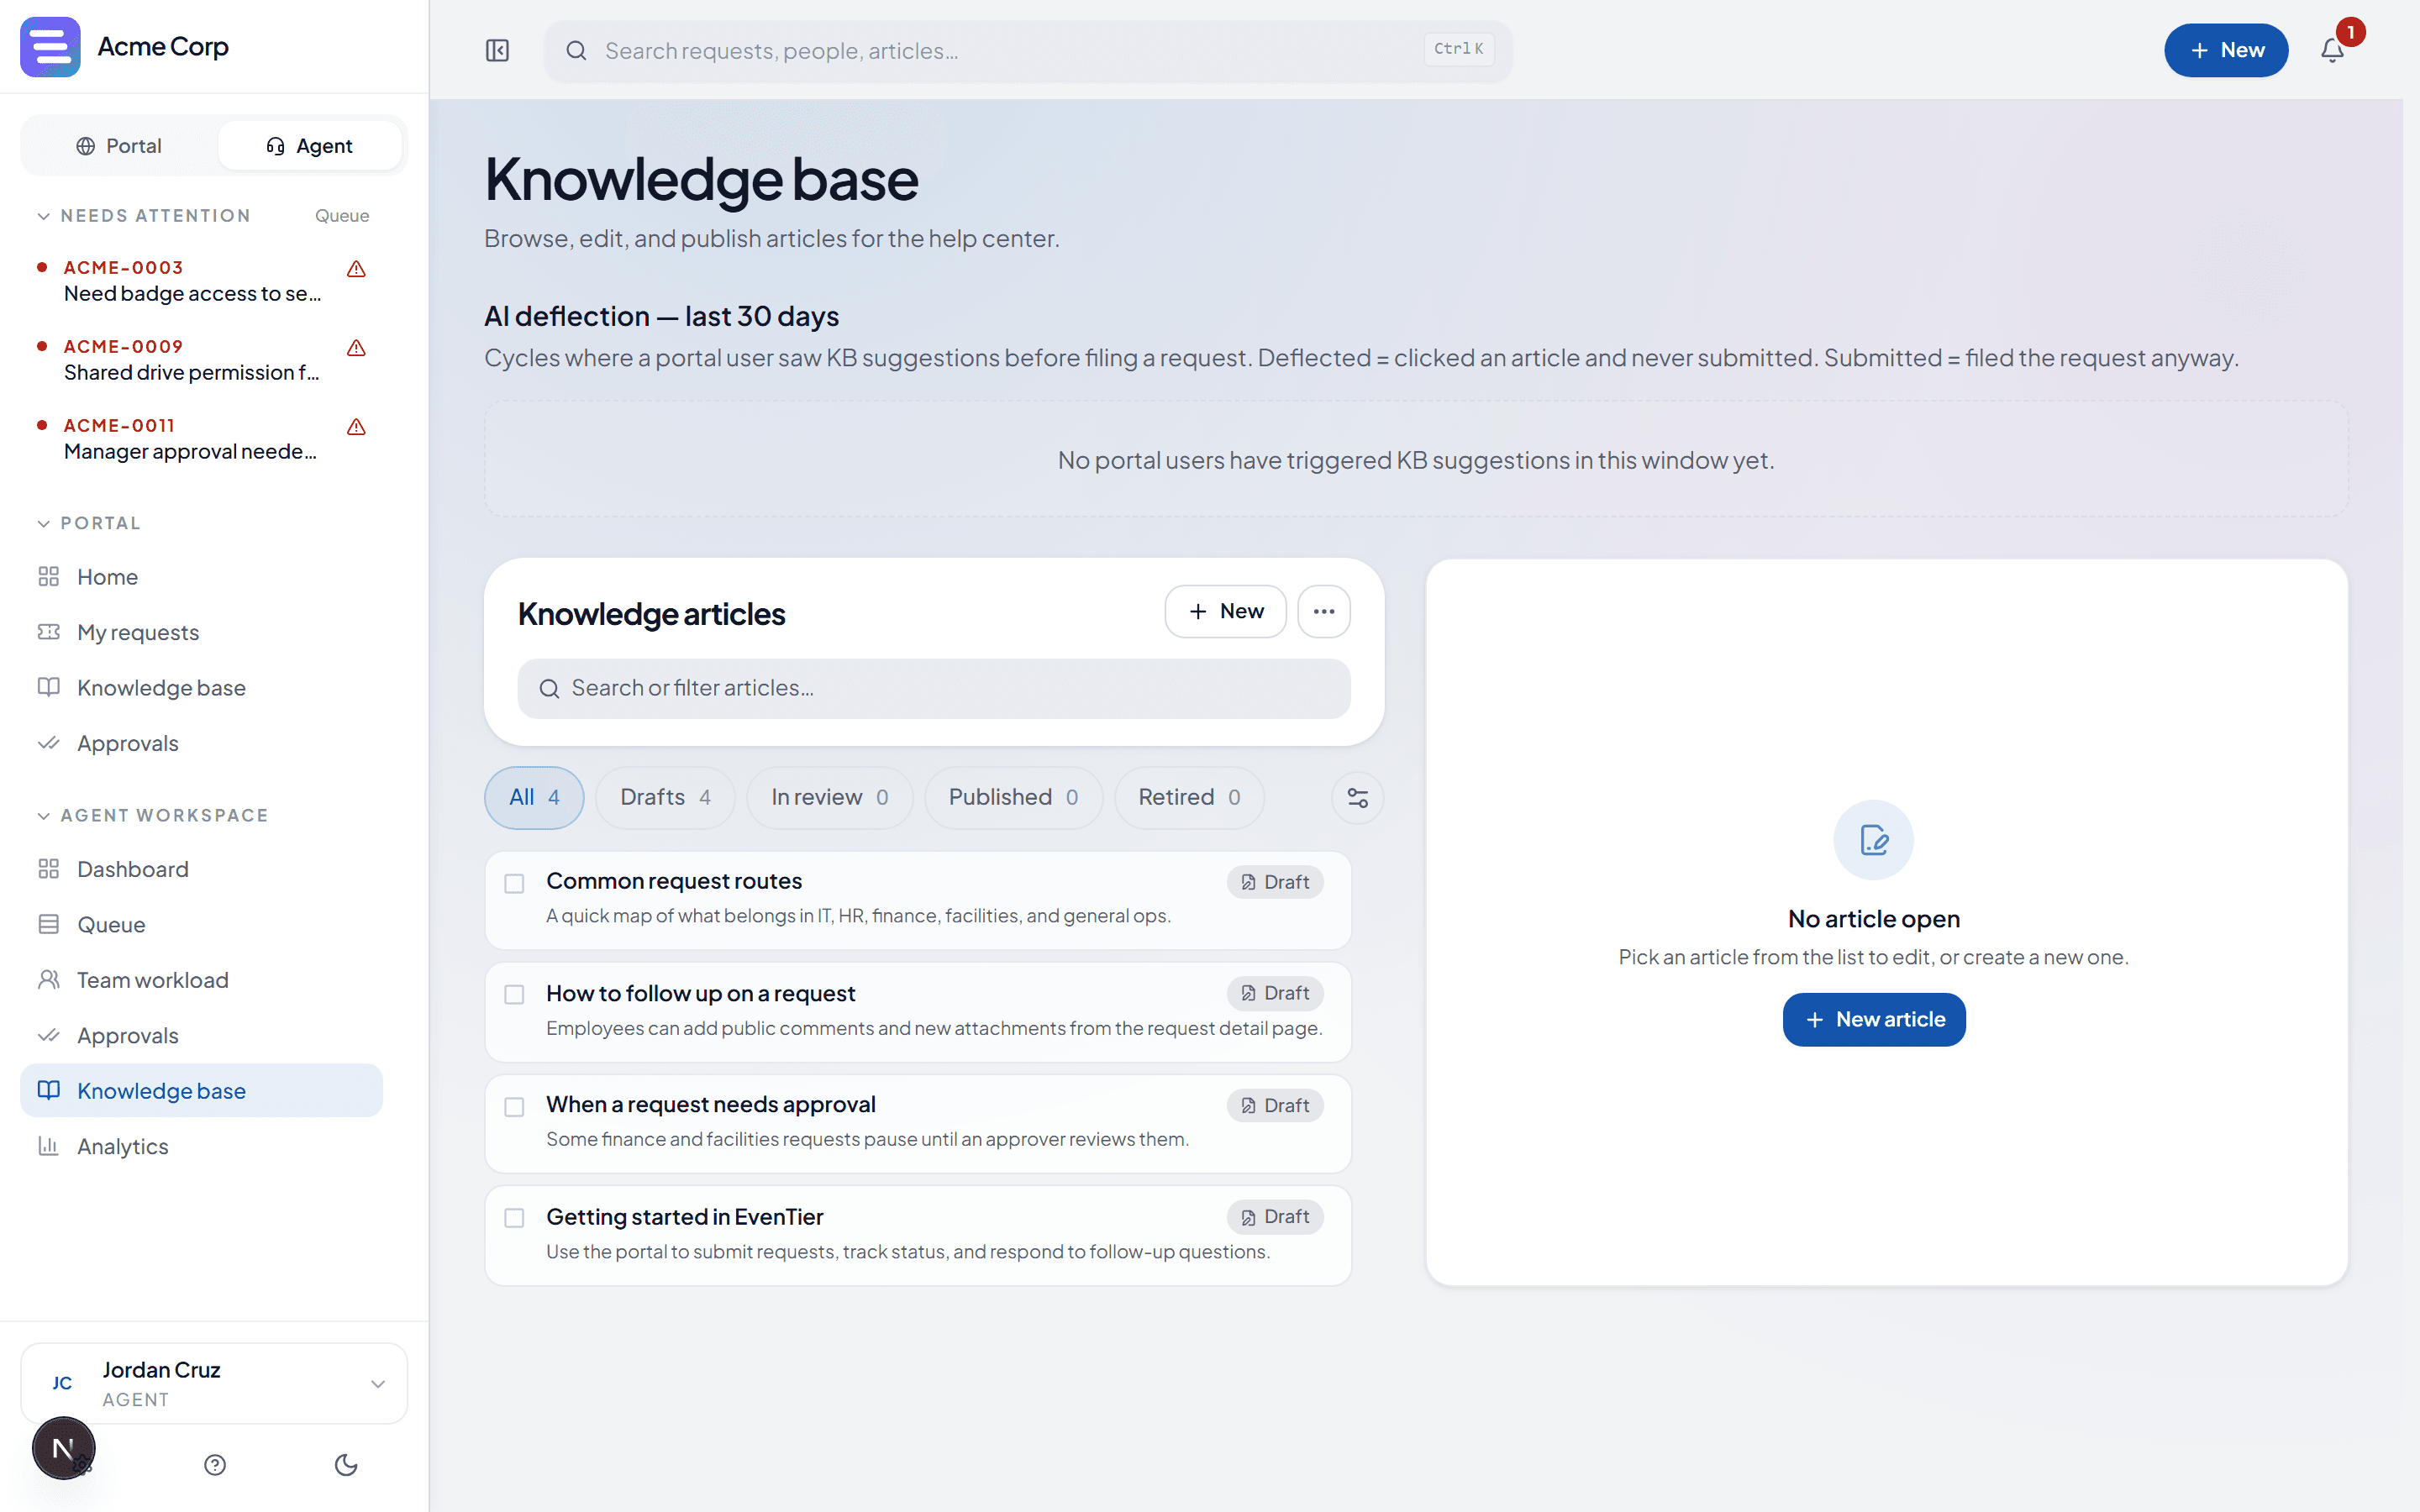Open help question mark icon
Screen dimensions: 2420x1512
point(215,1465)
